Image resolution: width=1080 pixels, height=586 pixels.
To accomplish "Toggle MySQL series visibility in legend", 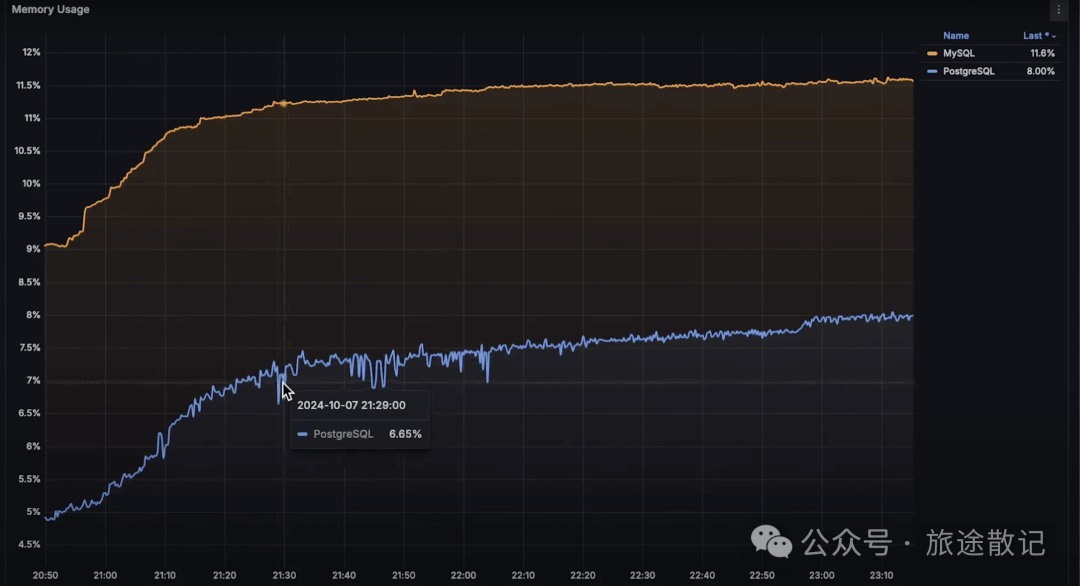I will [959, 54].
